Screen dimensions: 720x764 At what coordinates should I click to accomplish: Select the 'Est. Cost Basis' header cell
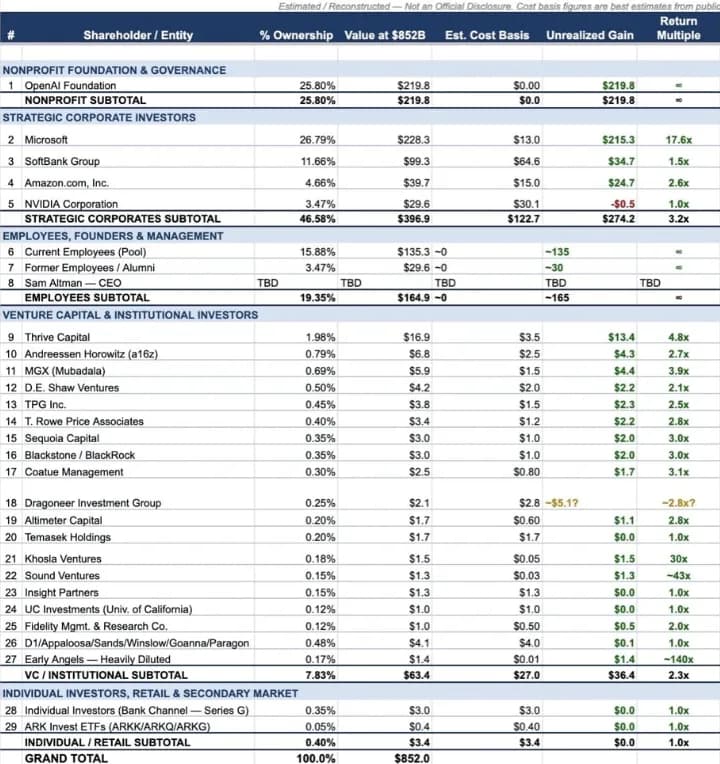(487, 36)
